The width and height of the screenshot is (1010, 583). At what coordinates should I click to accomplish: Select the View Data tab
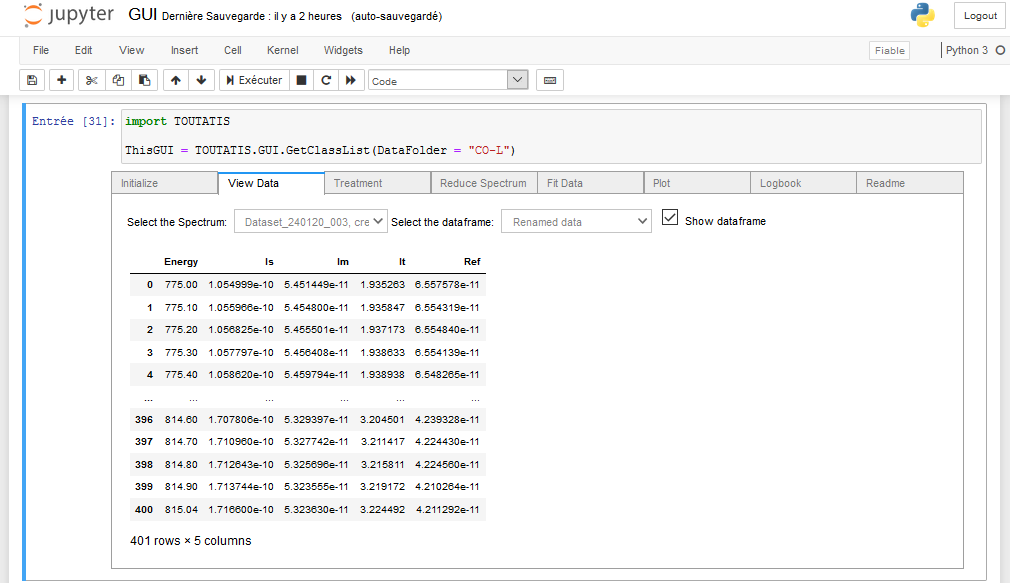271,183
